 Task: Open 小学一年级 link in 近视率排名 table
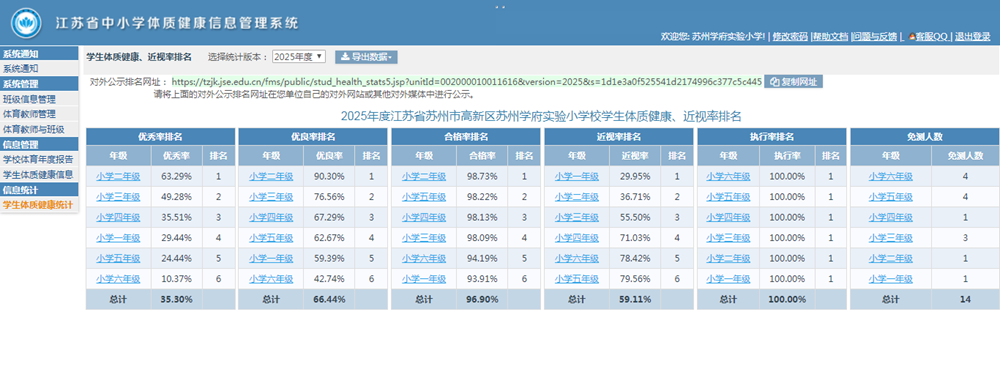coord(577,176)
